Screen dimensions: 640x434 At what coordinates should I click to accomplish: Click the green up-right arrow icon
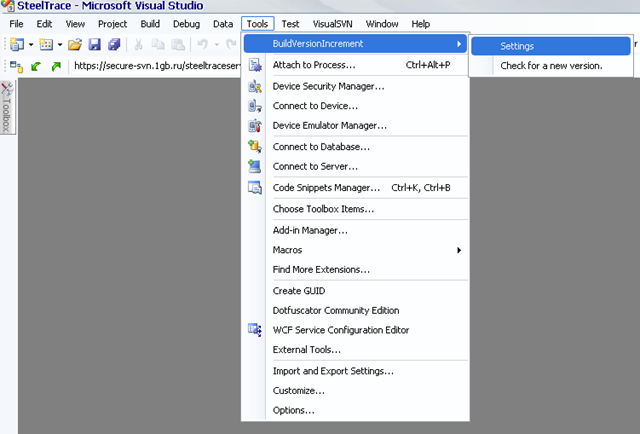point(56,66)
